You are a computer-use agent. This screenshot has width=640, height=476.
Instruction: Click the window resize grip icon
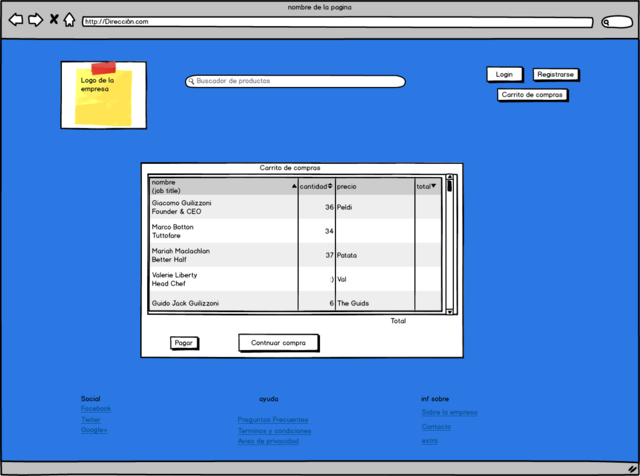[x=632, y=469]
